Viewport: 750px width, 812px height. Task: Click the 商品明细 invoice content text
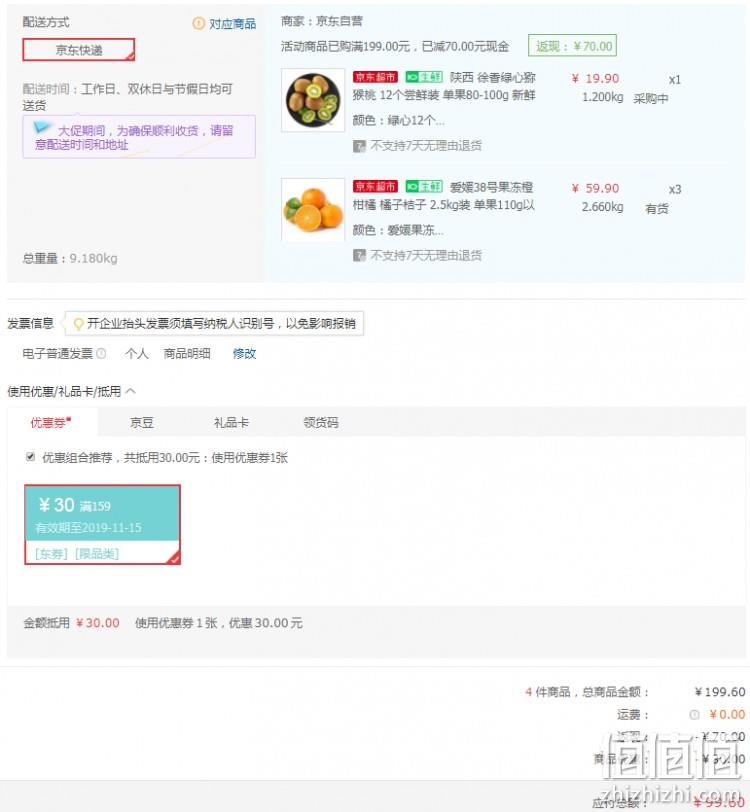[x=186, y=354]
